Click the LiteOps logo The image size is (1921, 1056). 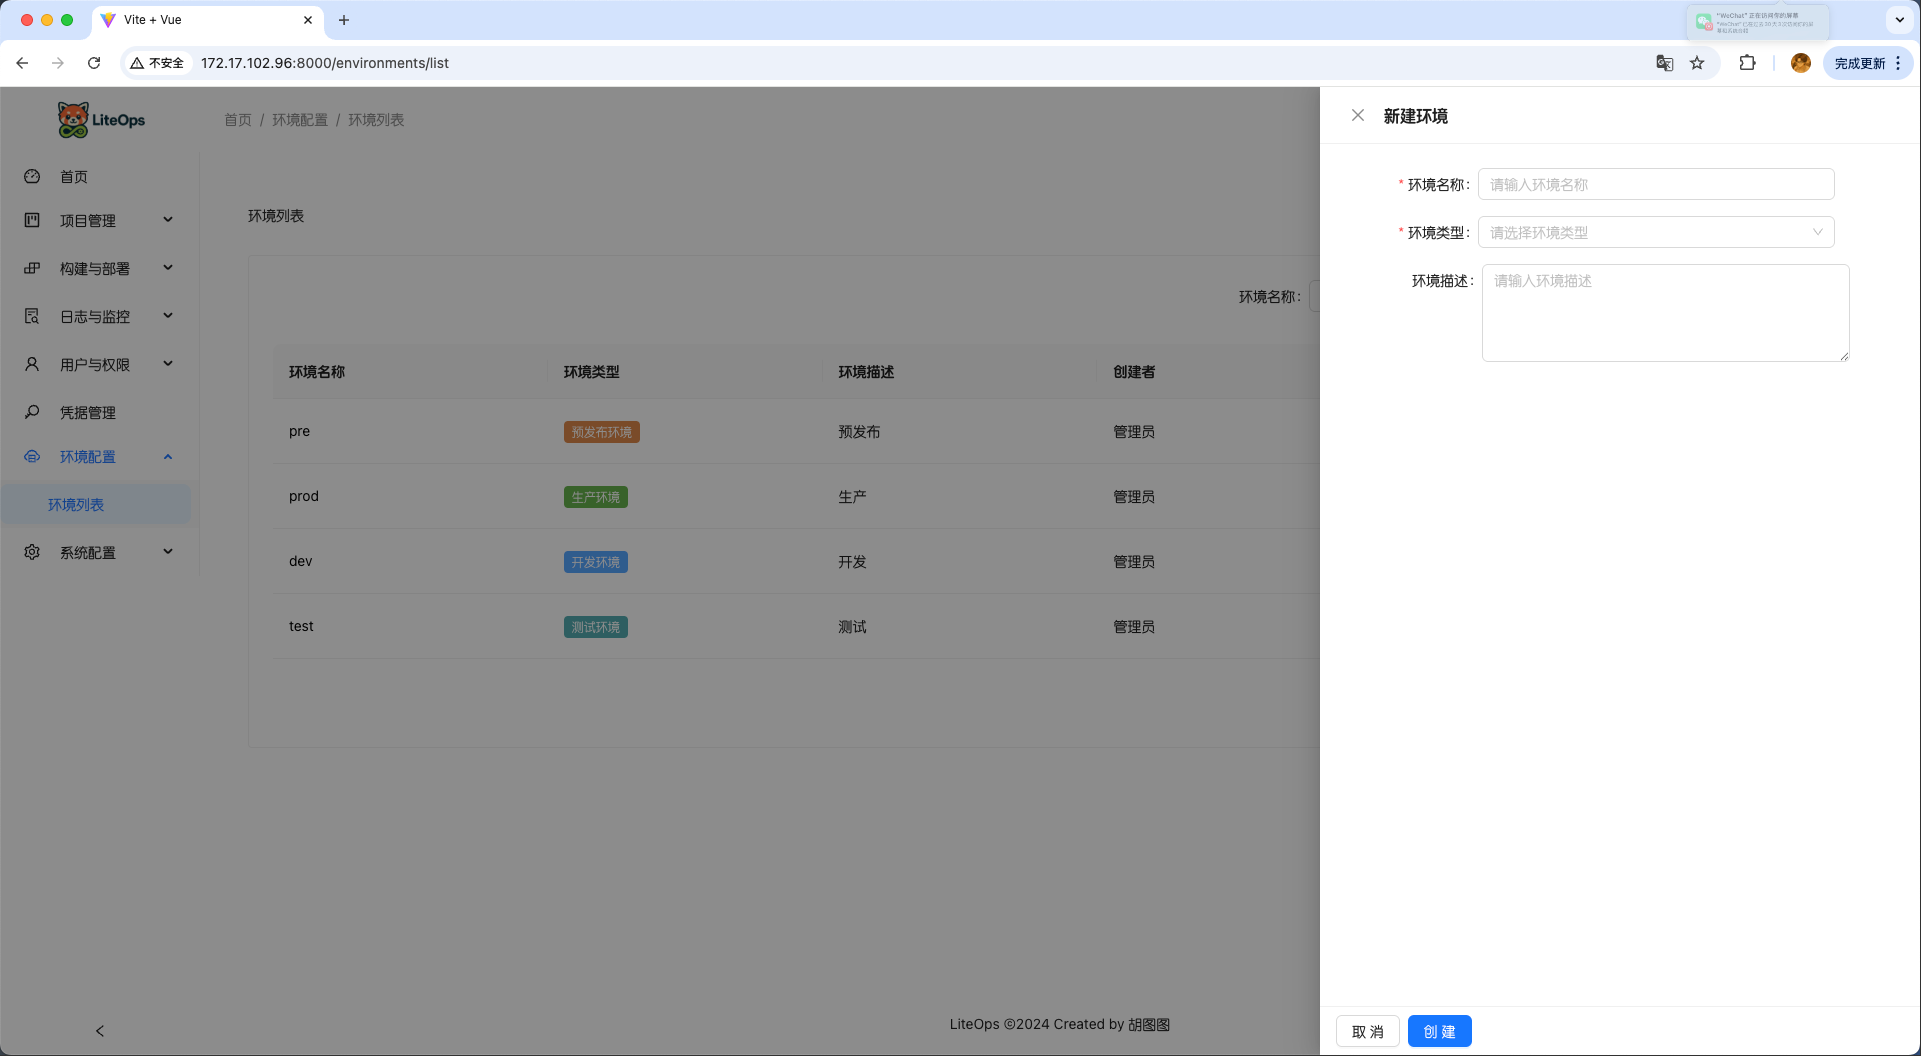[101, 120]
